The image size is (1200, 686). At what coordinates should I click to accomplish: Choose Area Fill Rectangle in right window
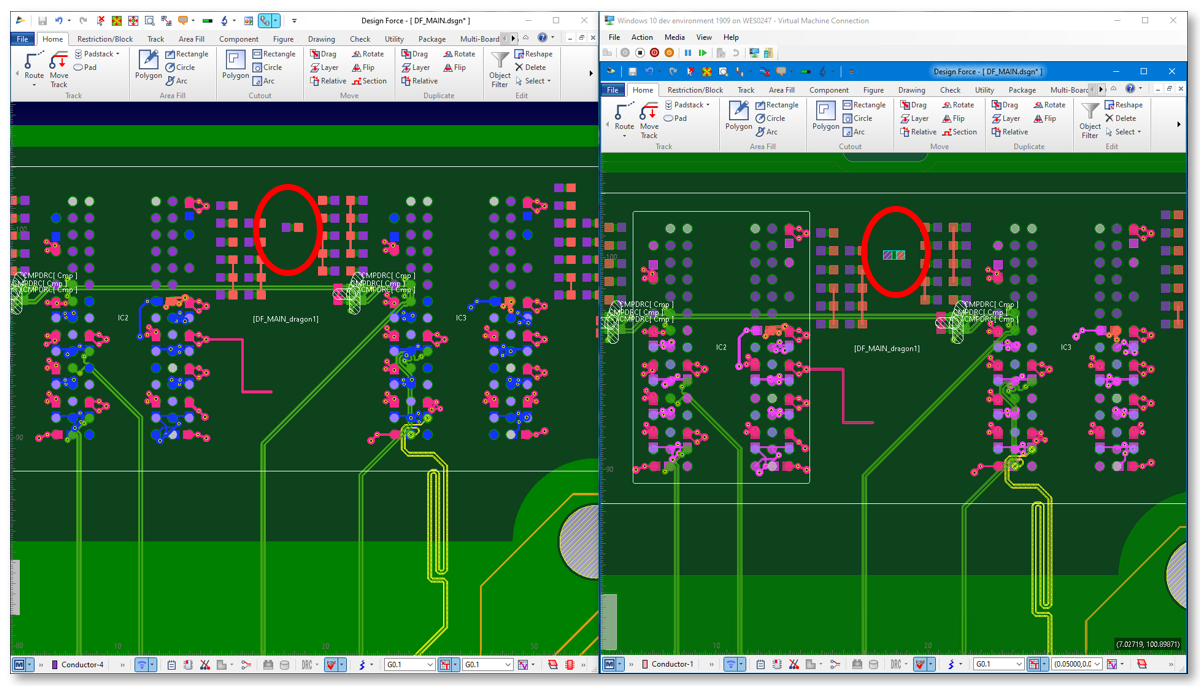click(776, 105)
